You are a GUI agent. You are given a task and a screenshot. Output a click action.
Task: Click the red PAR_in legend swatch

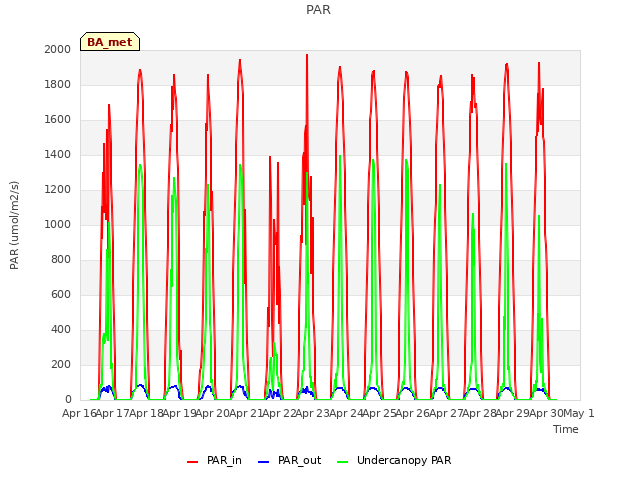[192, 462]
